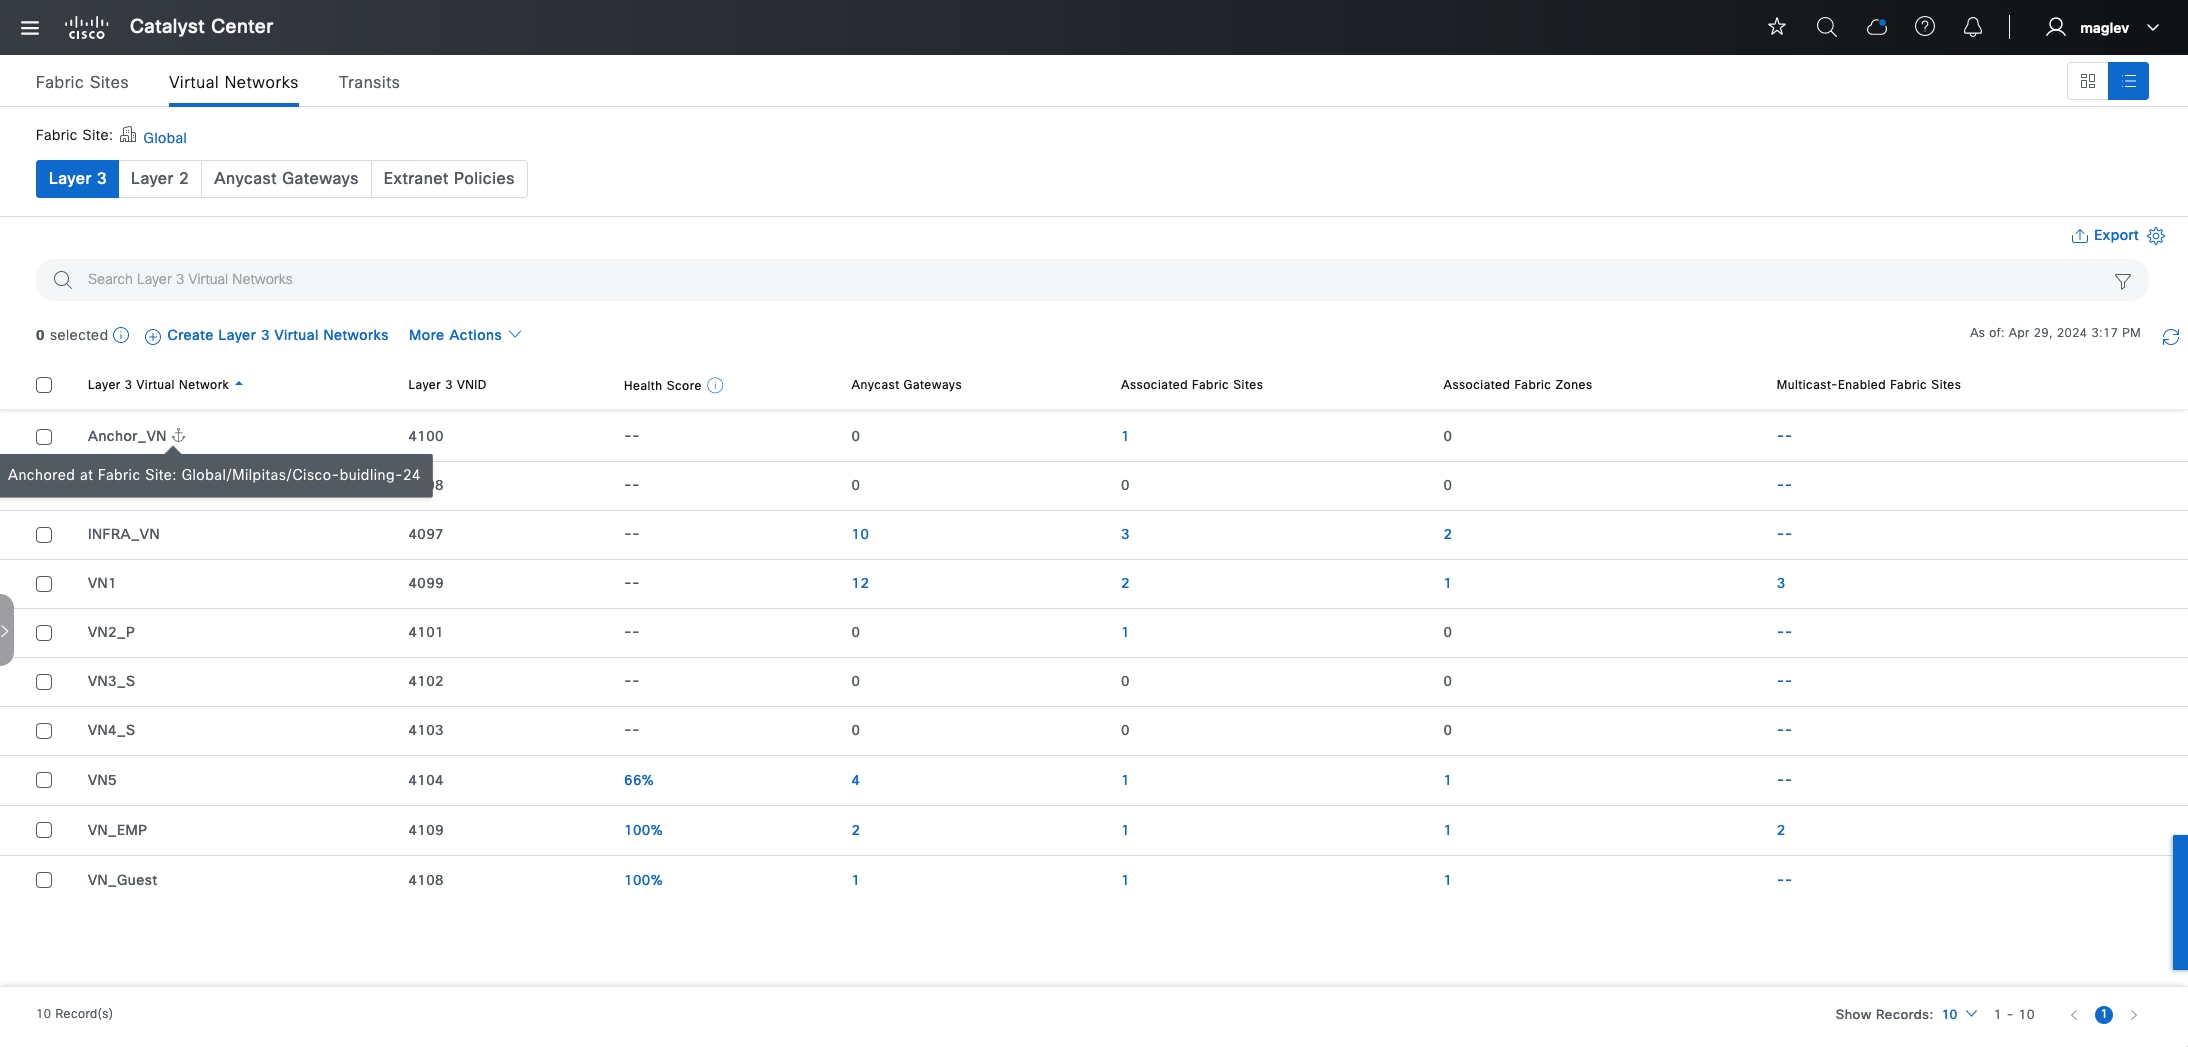Switch to card grid view
Viewport: 2188px width, 1047px height.
point(2087,81)
